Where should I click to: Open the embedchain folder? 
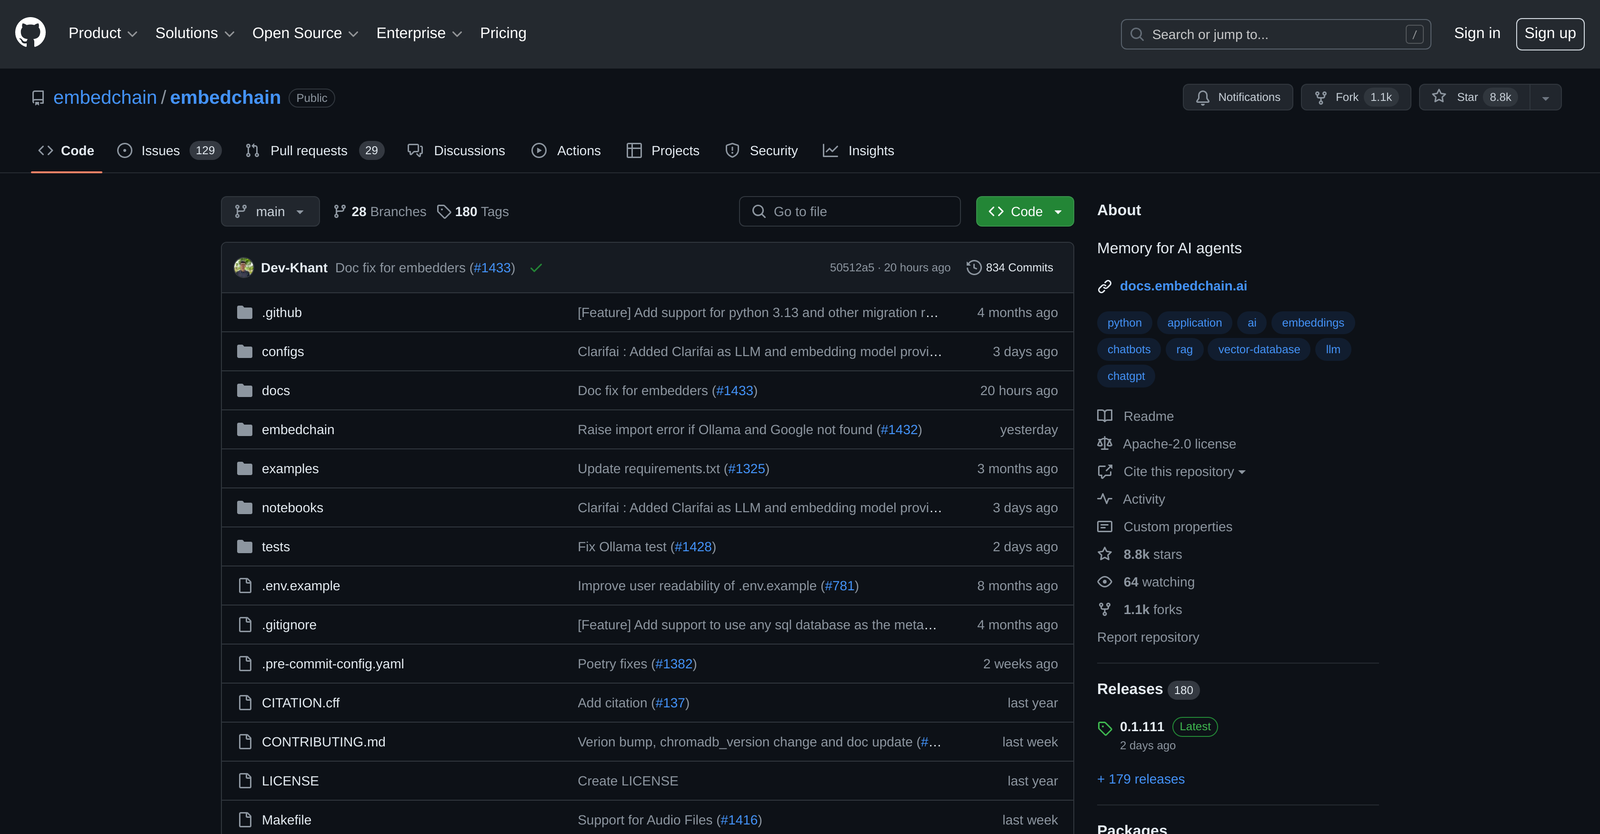[298, 429]
